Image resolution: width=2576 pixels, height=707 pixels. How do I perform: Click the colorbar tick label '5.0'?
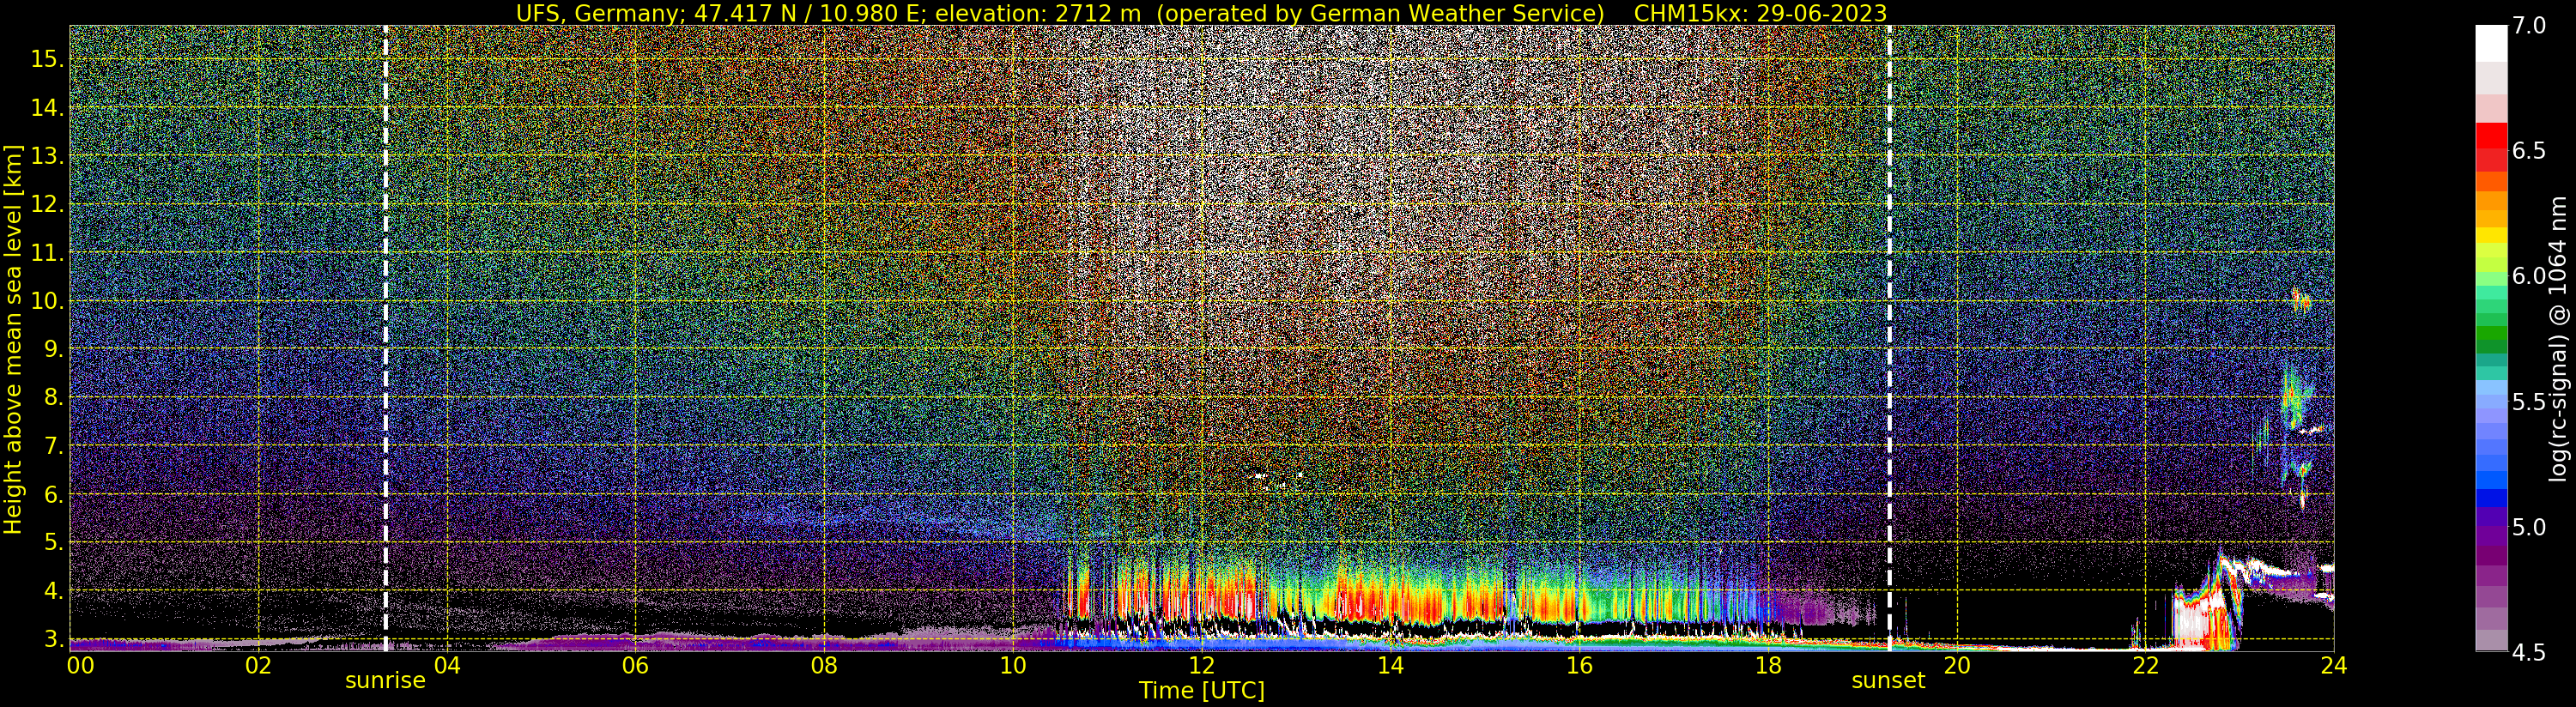[x=2529, y=527]
